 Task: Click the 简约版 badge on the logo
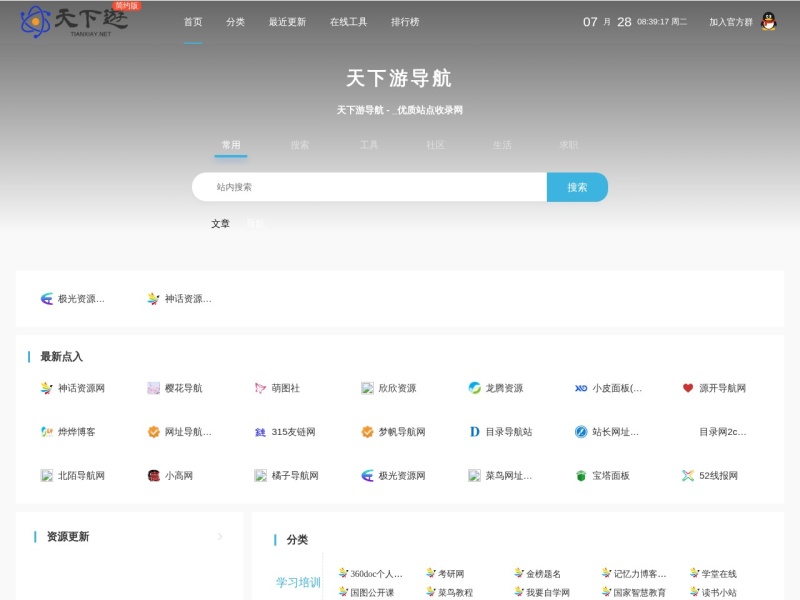point(127,6)
